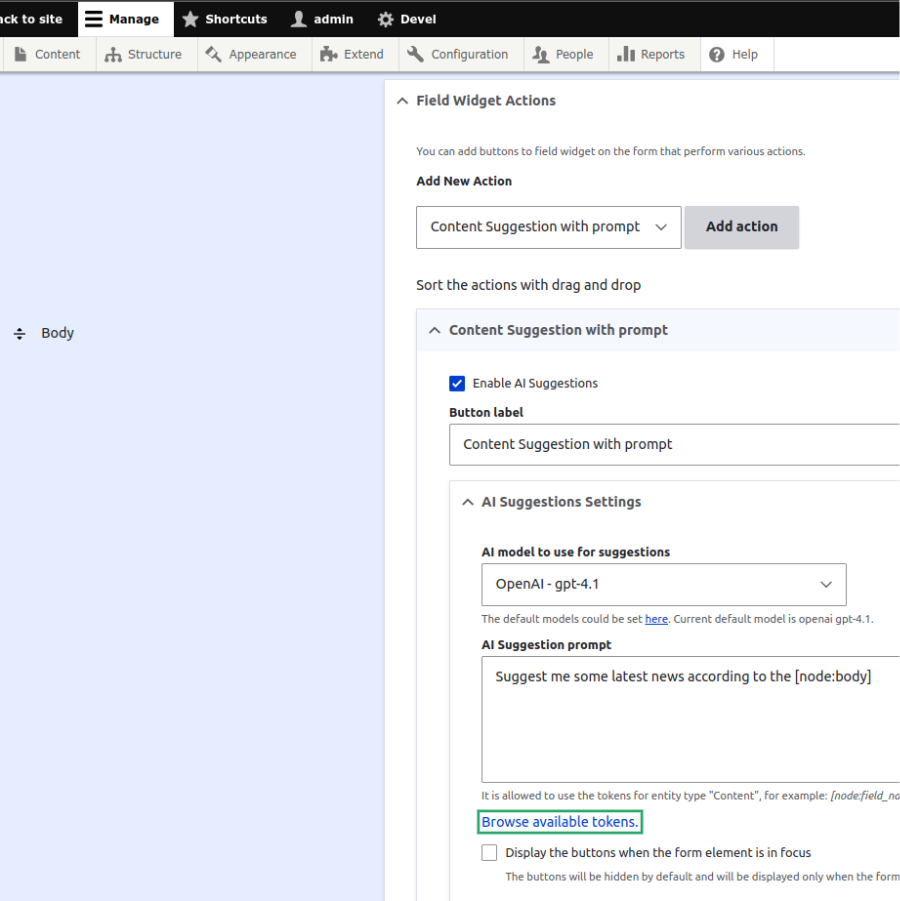Click the Body field drag handle

[x=19, y=333]
